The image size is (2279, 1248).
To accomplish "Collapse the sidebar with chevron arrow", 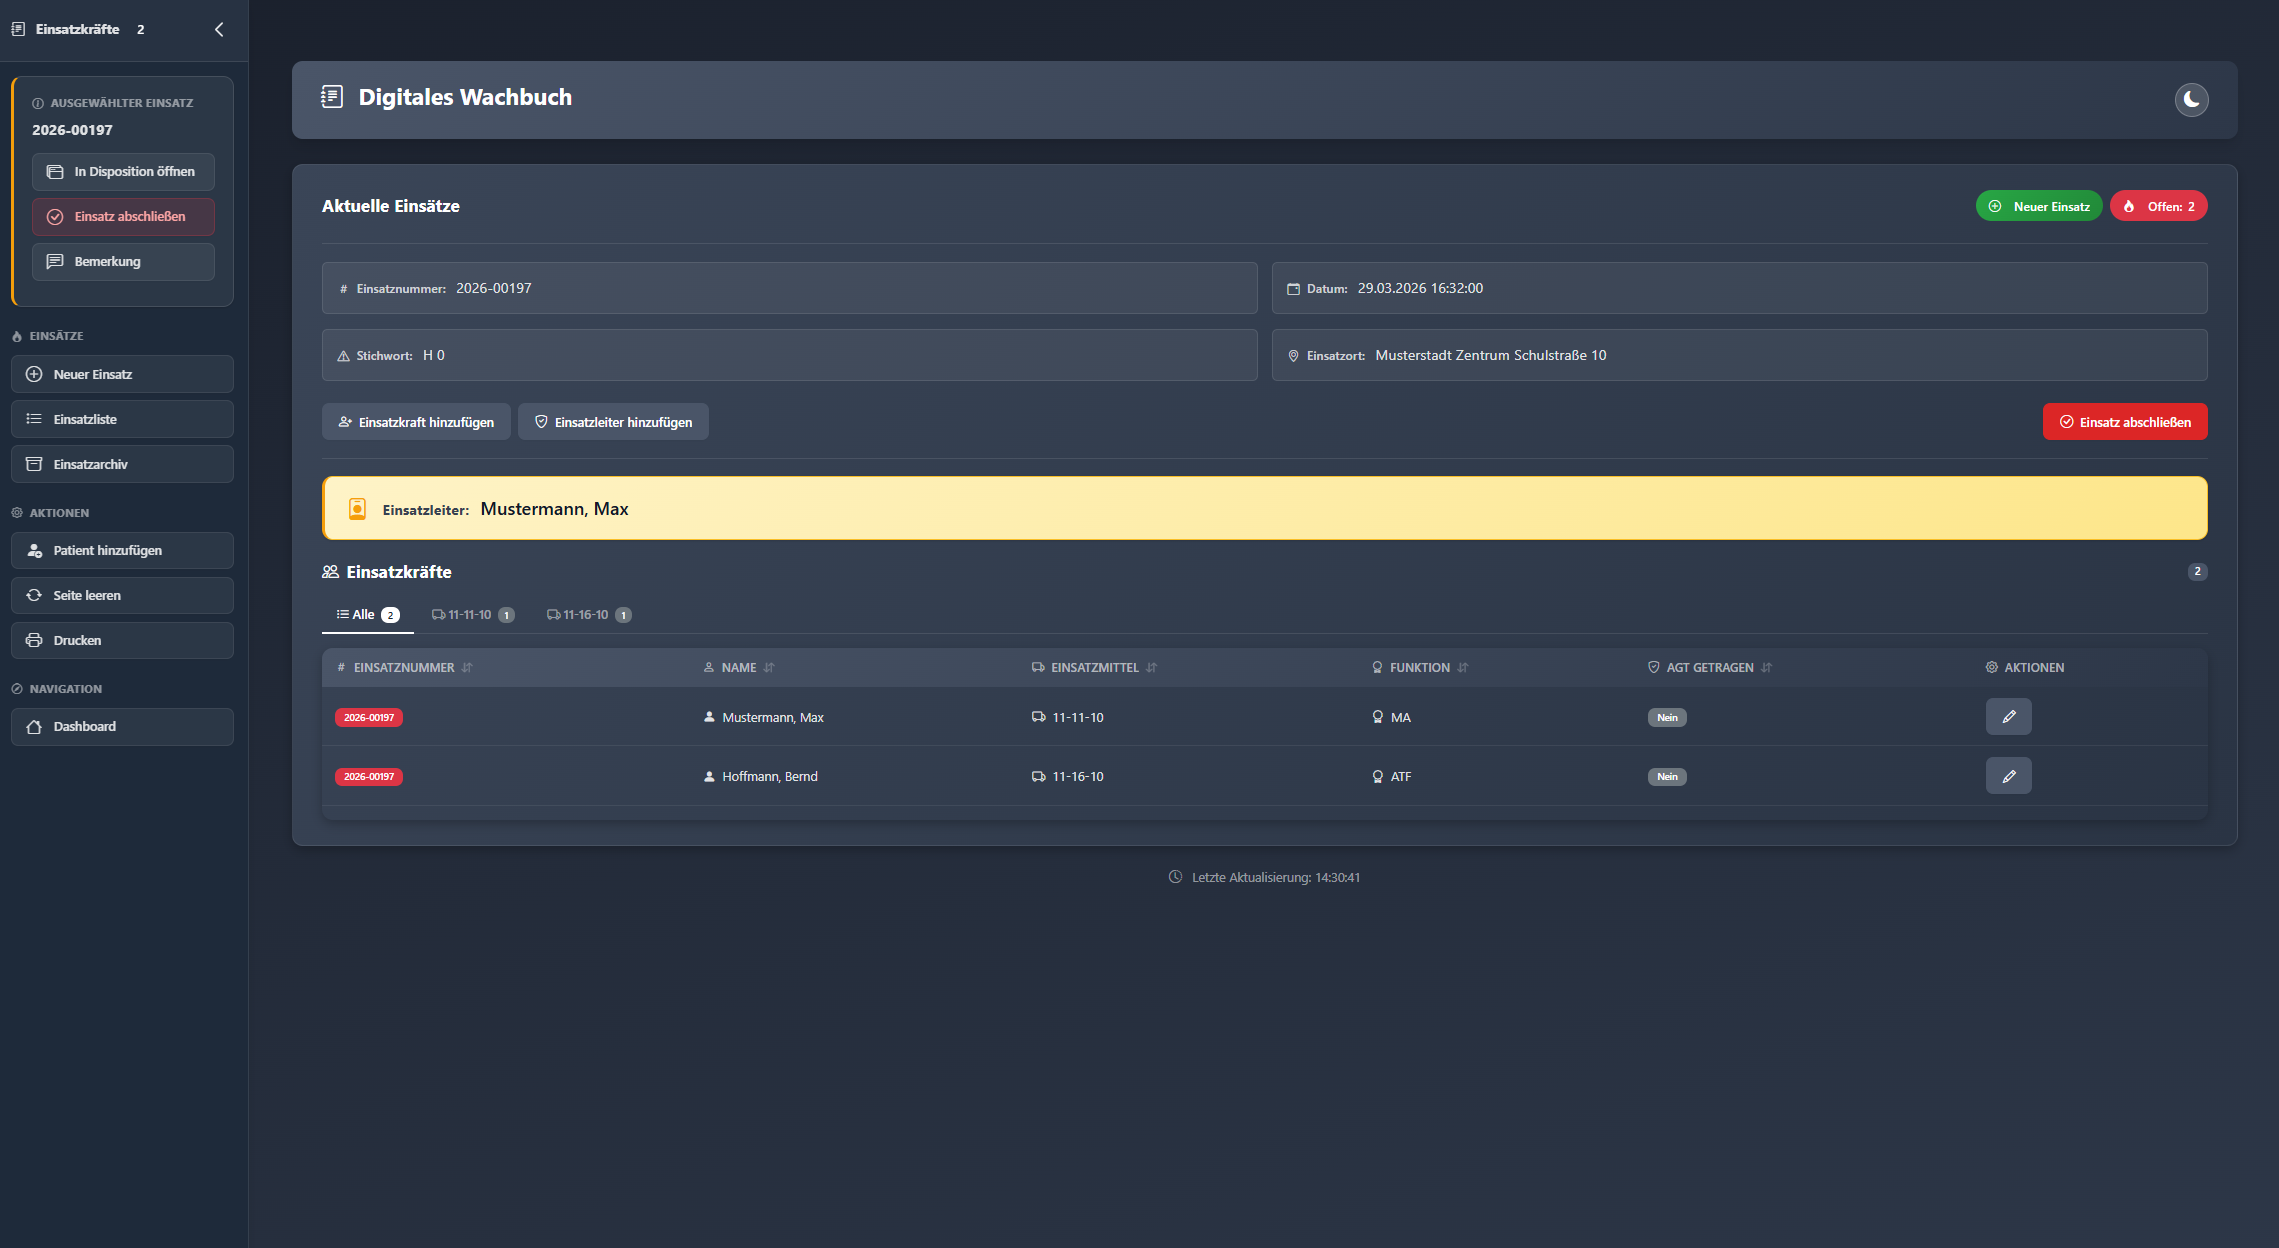I will [219, 29].
